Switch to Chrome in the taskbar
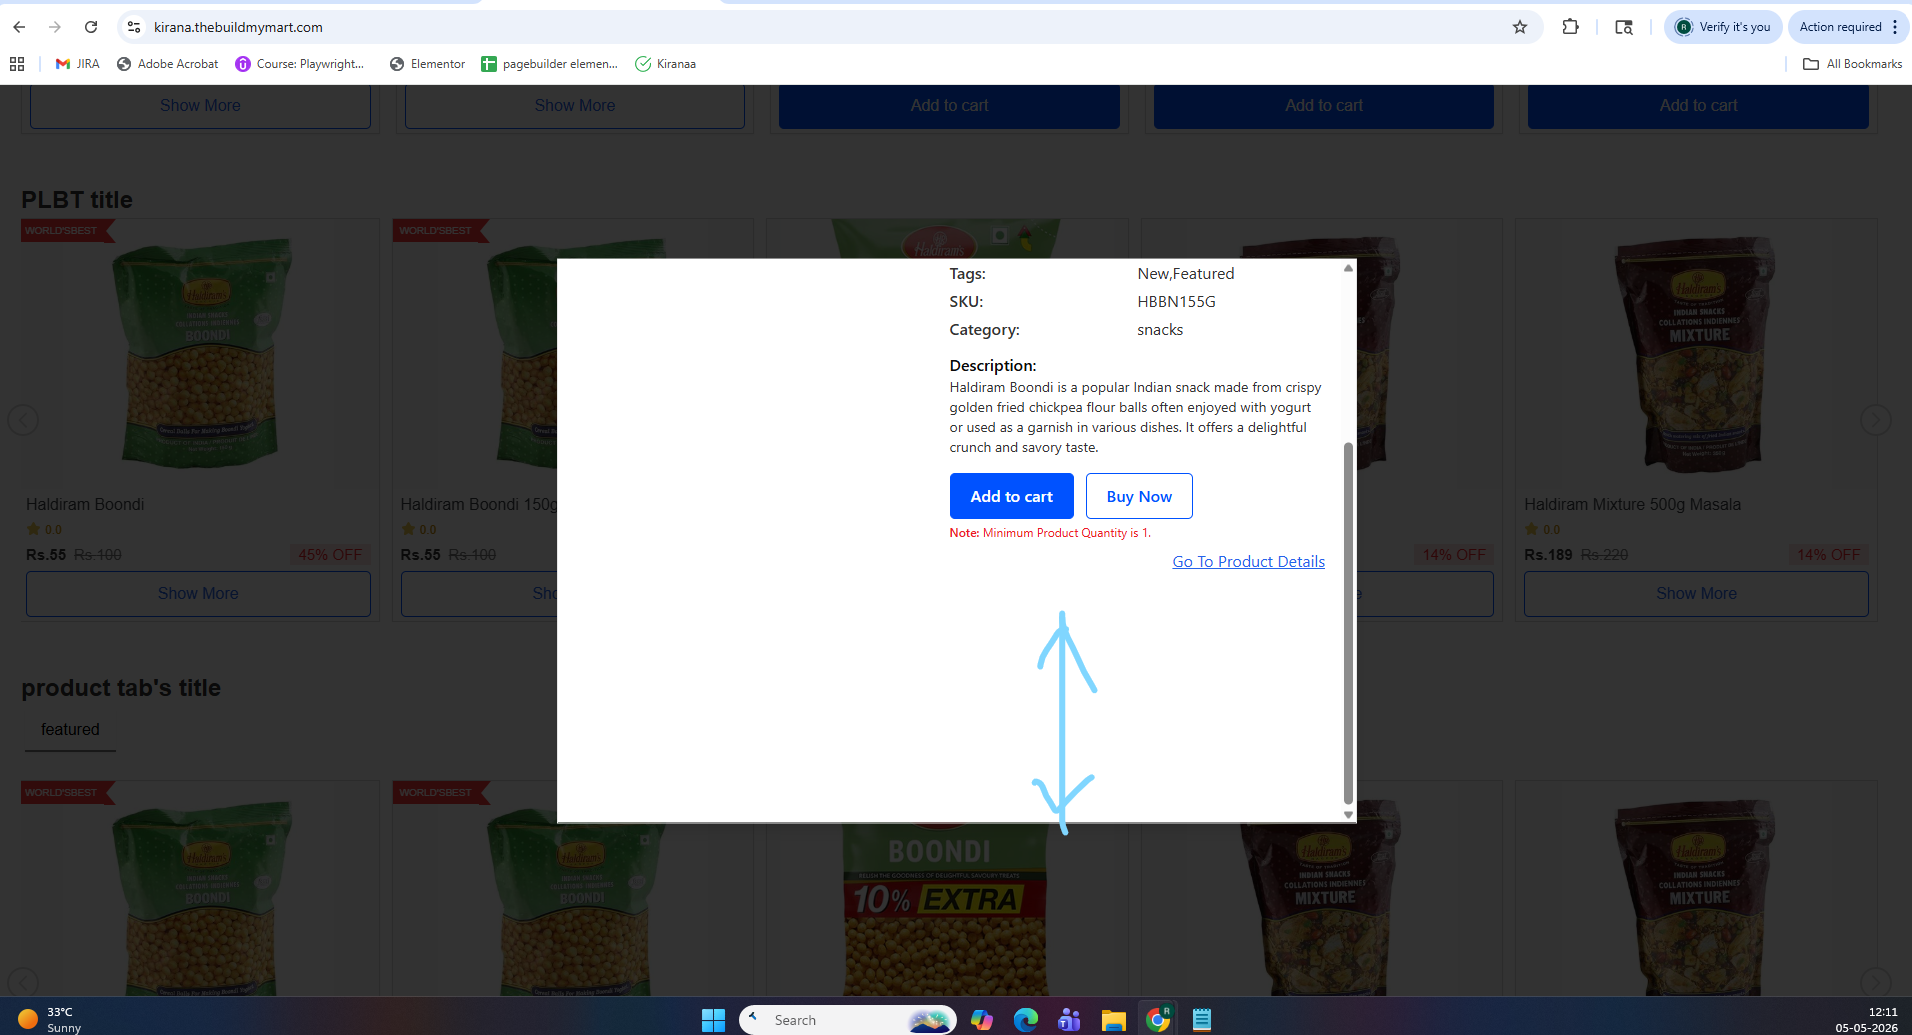Screen dimensions: 1912x1035 coord(1158,1020)
